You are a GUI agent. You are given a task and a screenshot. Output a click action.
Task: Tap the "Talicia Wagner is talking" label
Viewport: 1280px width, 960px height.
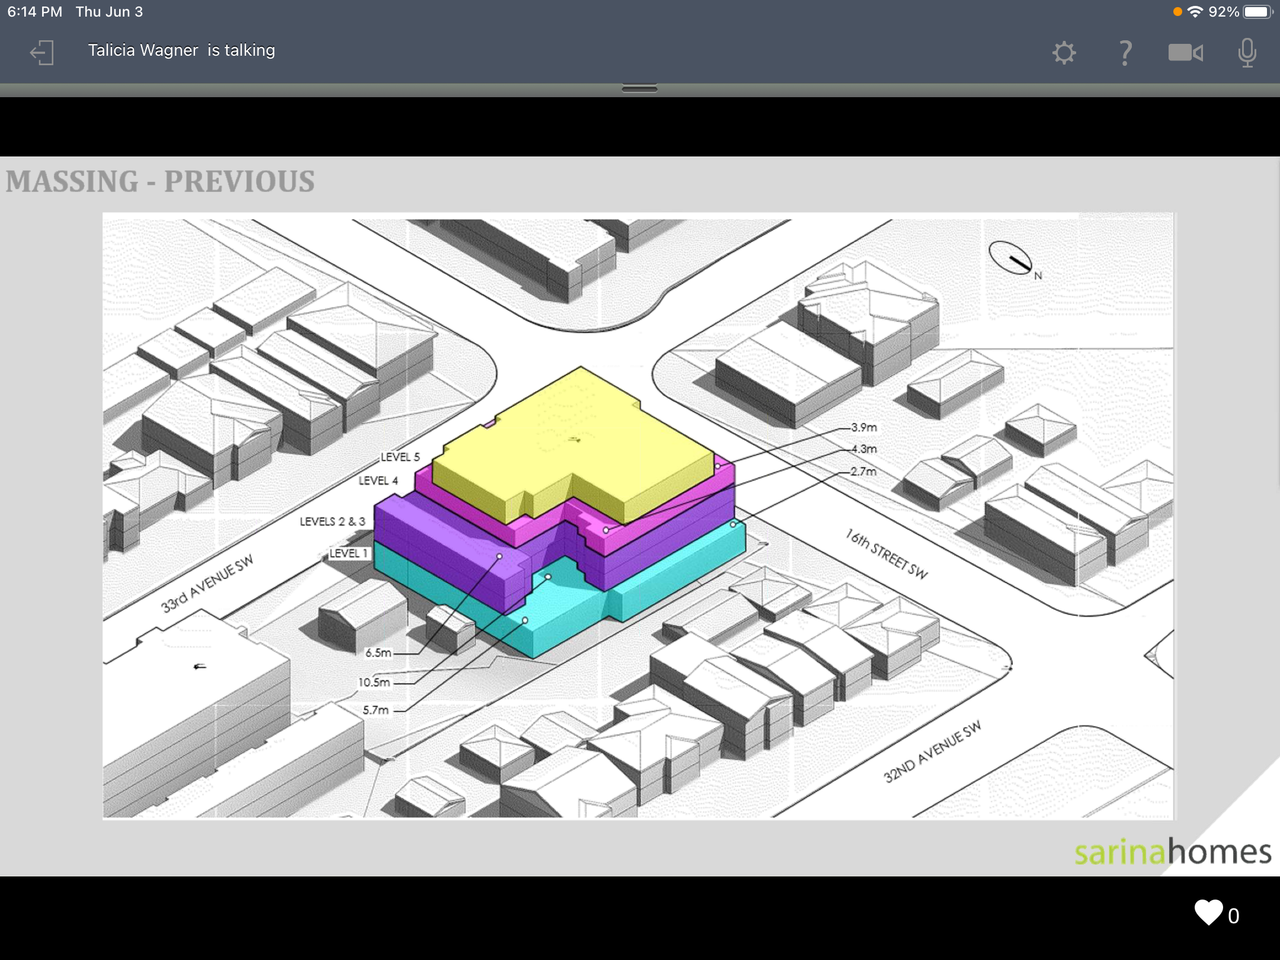181,50
